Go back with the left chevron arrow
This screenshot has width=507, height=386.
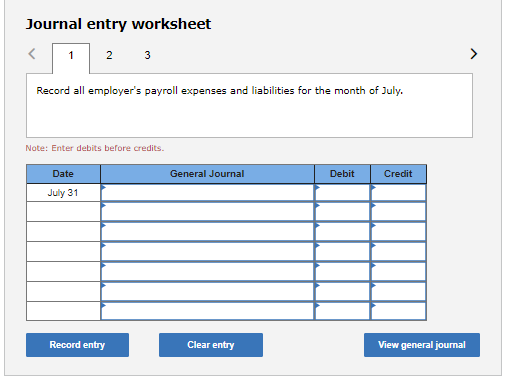32,54
